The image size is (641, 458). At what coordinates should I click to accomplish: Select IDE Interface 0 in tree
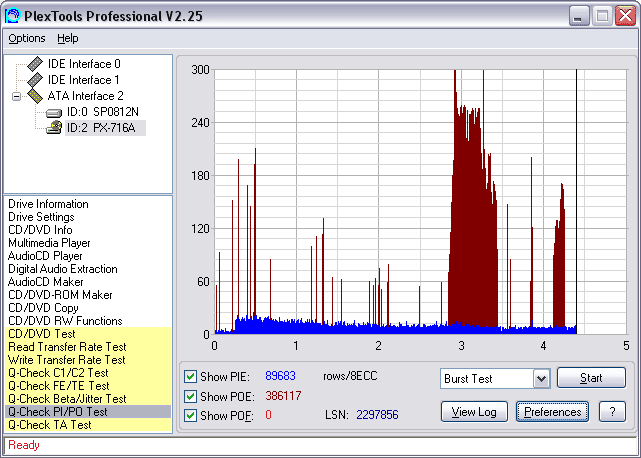click(84, 64)
